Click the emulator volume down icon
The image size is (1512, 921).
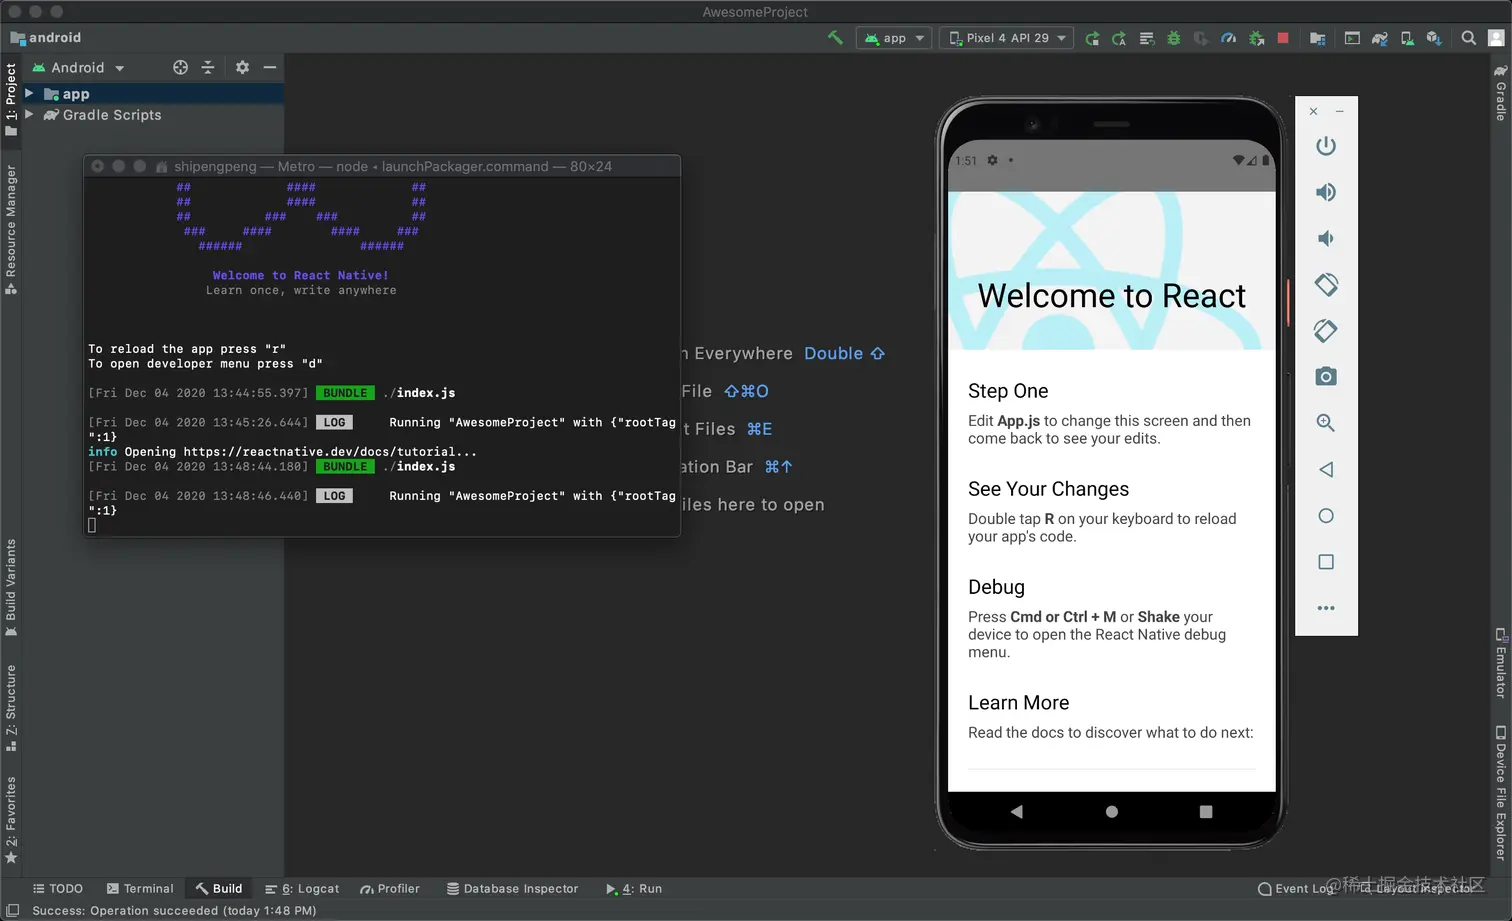point(1326,238)
